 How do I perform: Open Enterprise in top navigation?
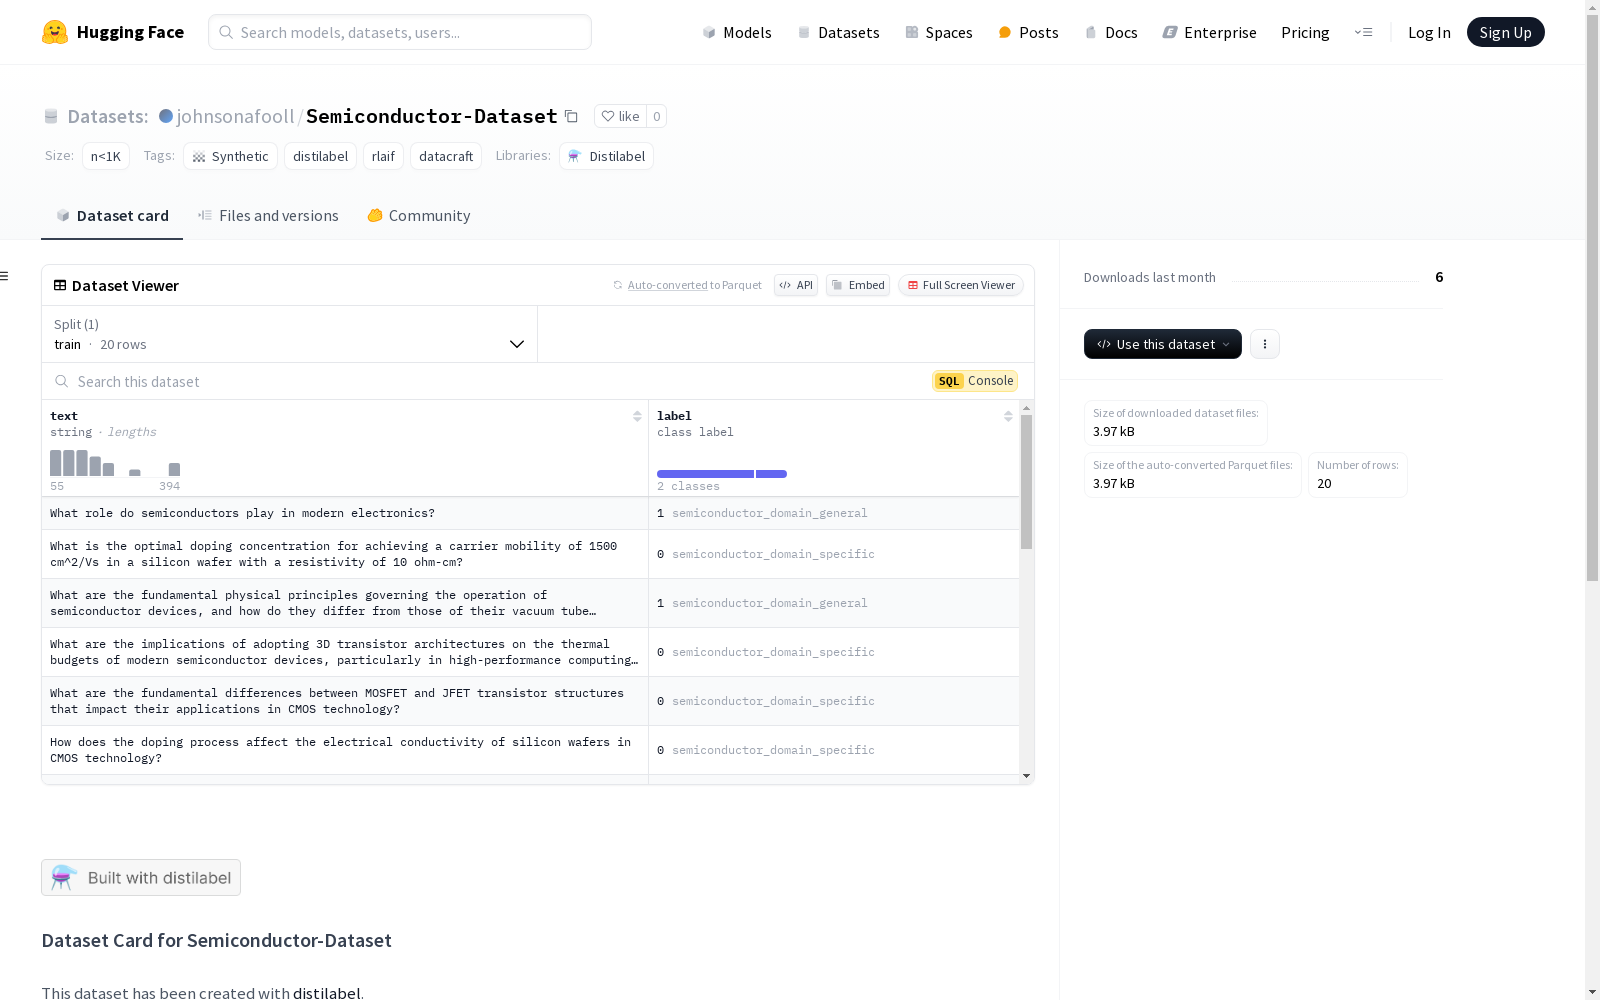(1209, 32)
